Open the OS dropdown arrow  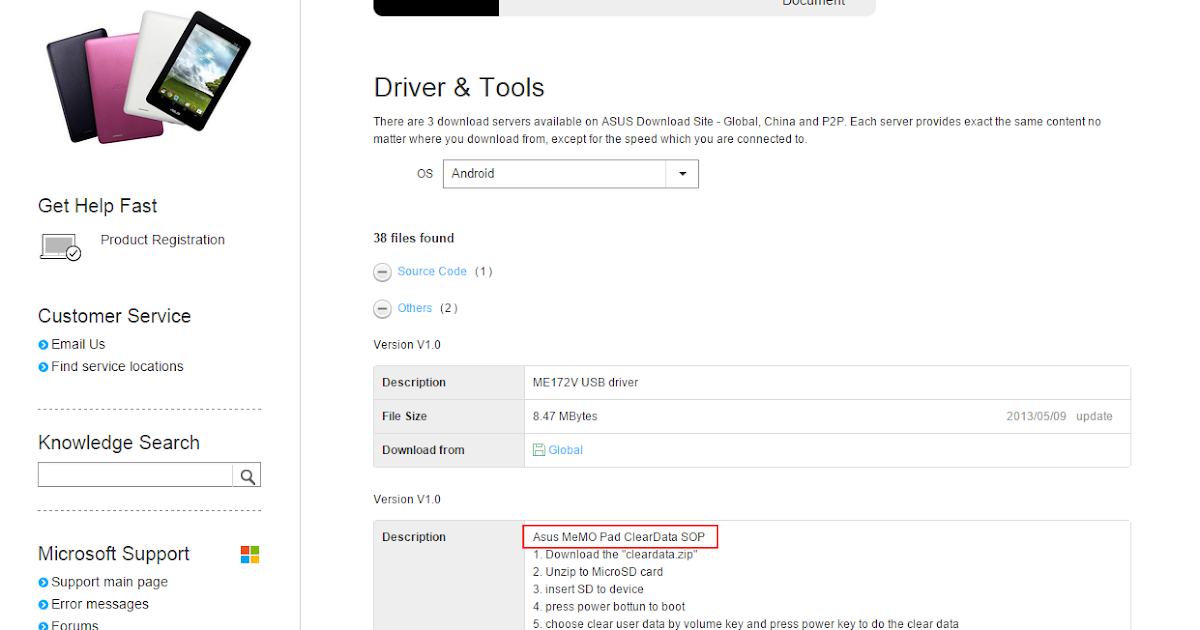coord(682,174)
